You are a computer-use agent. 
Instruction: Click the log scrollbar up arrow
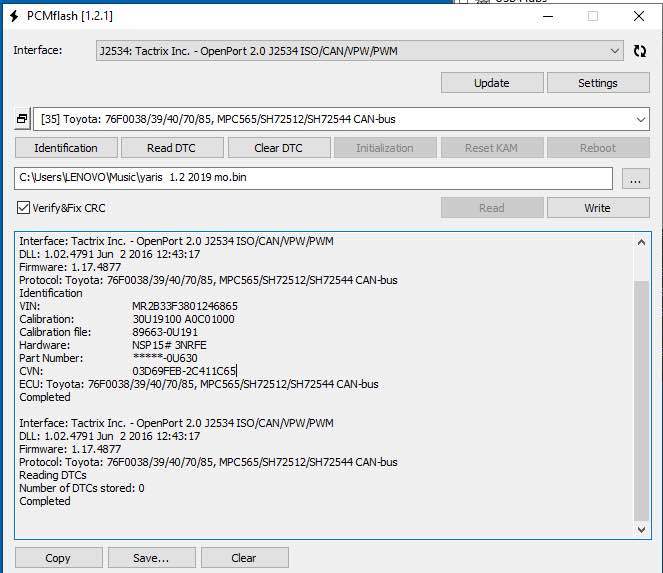click(x=641, y=242)
